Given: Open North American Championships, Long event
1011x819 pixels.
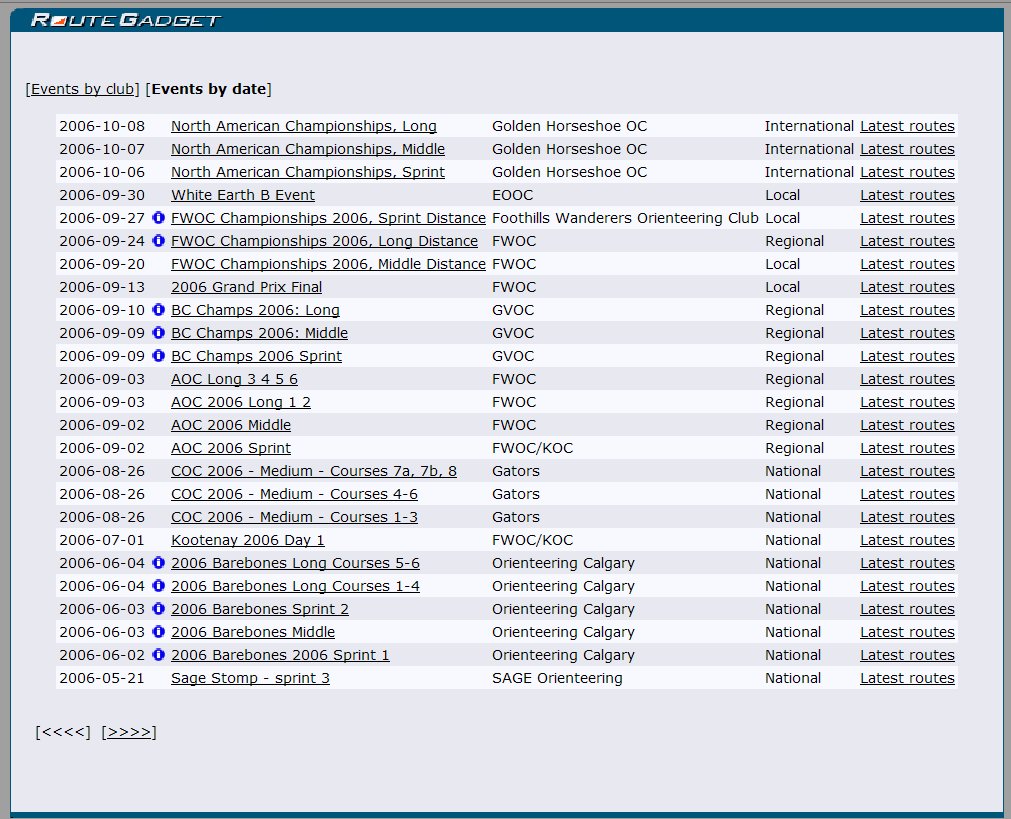Looking at the screenshot, I should pyautogui.click(x=304, y=126).
